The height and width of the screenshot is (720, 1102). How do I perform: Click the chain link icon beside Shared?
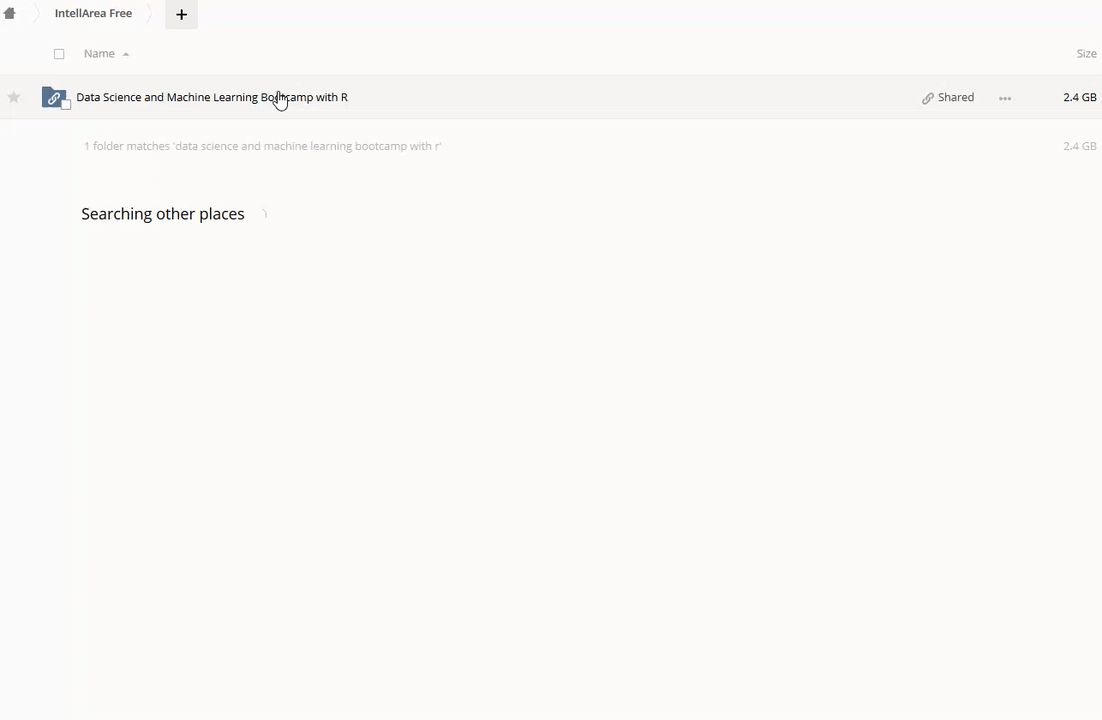[x=928, y=98]
